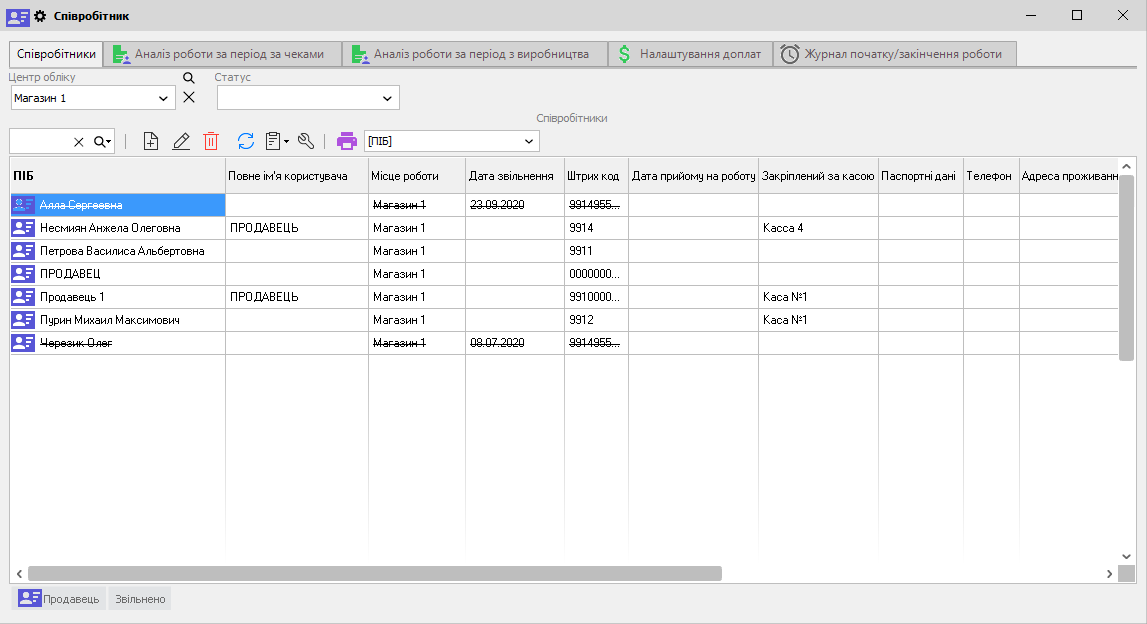1147x624 pixels.
Task: Click the purple printer icon
Action: [x=347, y=141]
